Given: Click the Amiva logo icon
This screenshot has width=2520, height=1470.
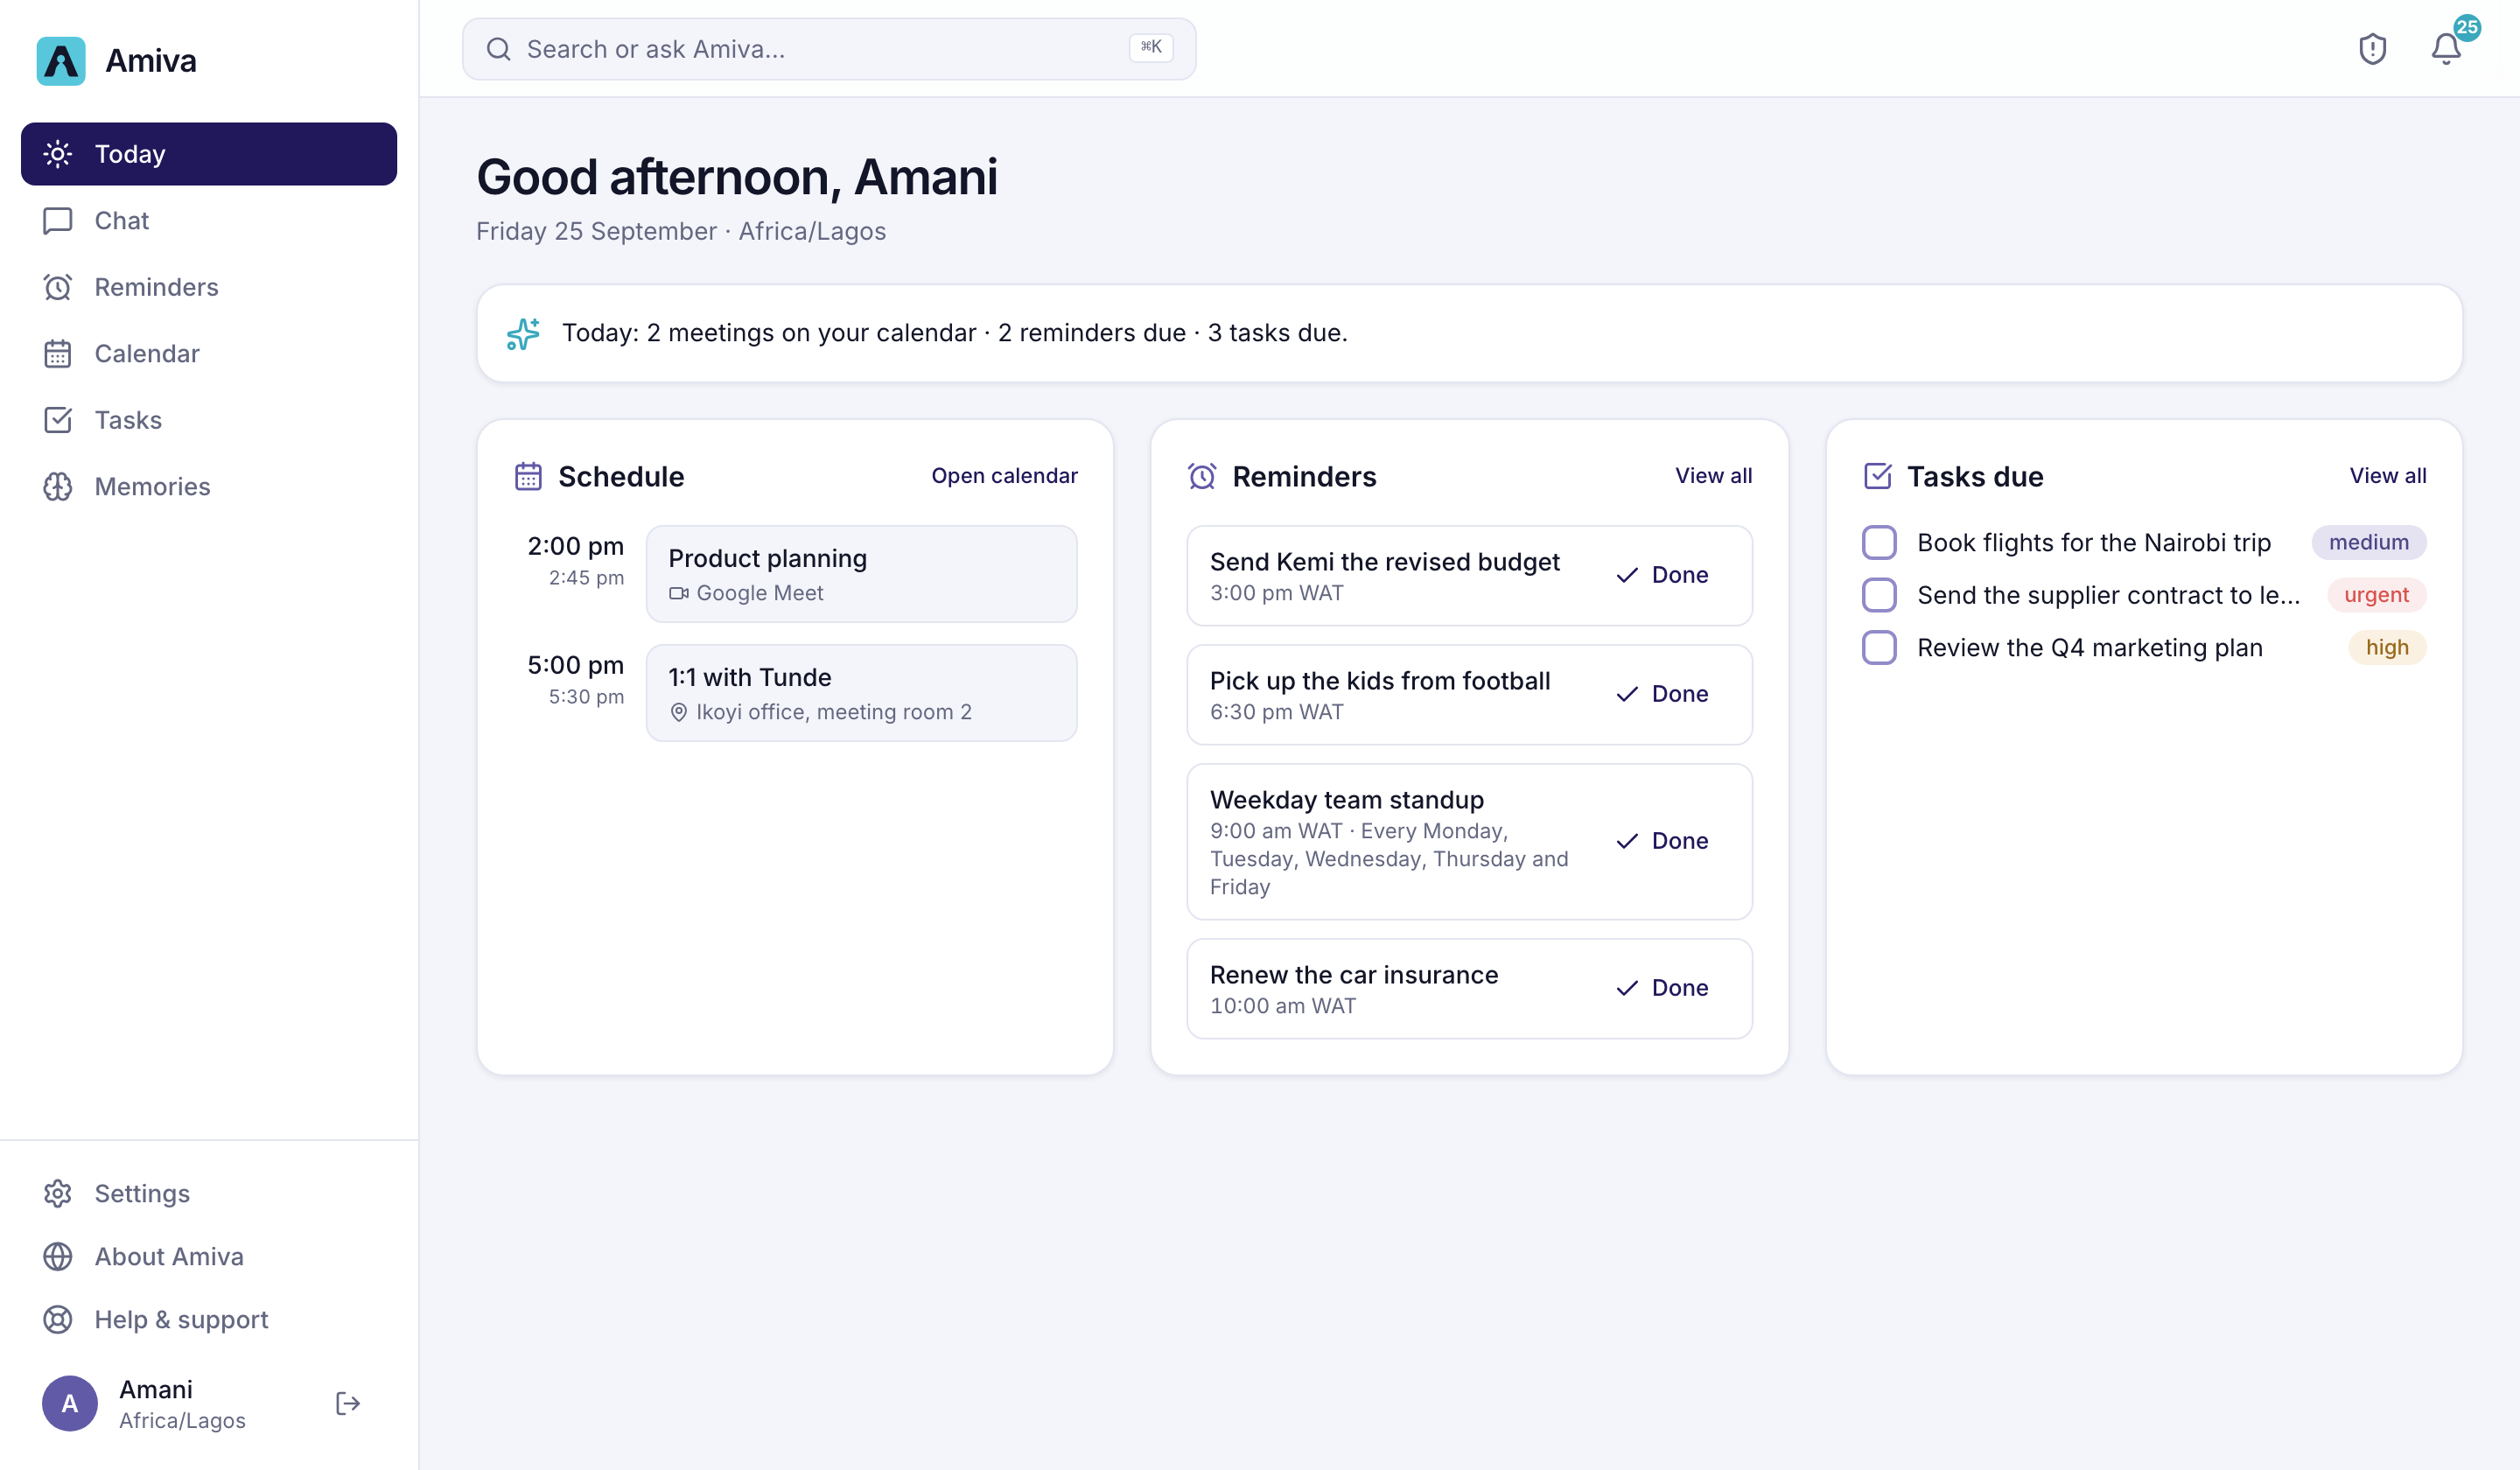Looking at the screenshot, I should click(x=61, y=61).
